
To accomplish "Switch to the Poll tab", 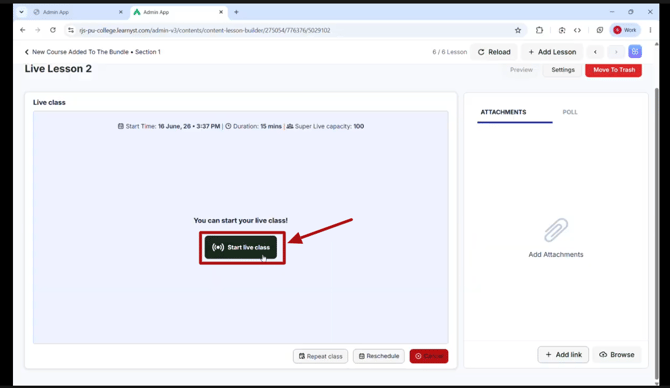I will click(570, 112).
